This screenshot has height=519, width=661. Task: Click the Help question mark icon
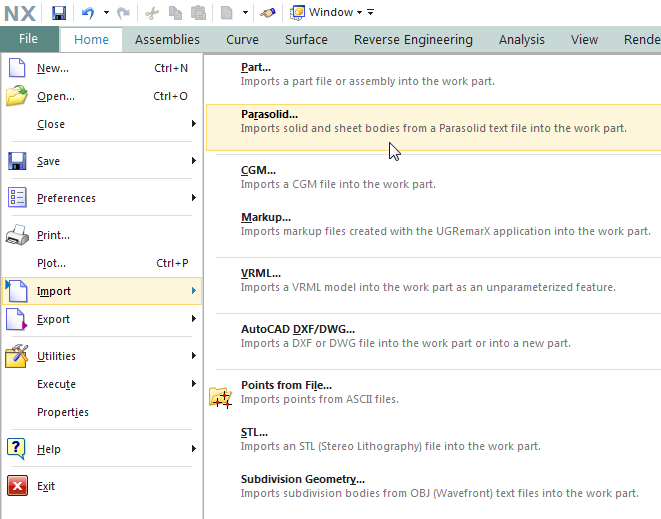(16, 449)
